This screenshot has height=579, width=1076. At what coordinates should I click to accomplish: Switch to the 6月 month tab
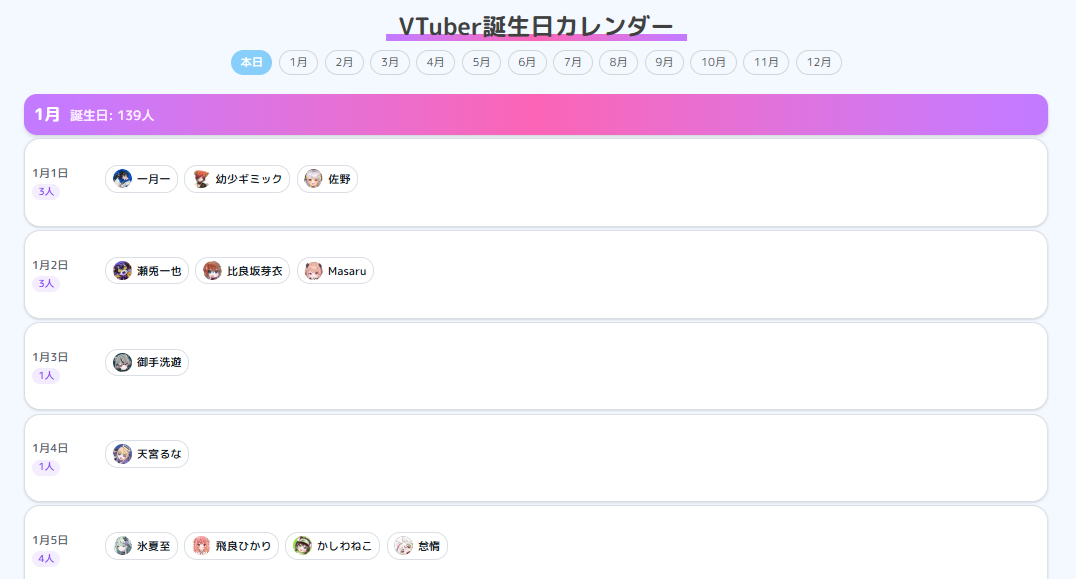coord(527,62)
